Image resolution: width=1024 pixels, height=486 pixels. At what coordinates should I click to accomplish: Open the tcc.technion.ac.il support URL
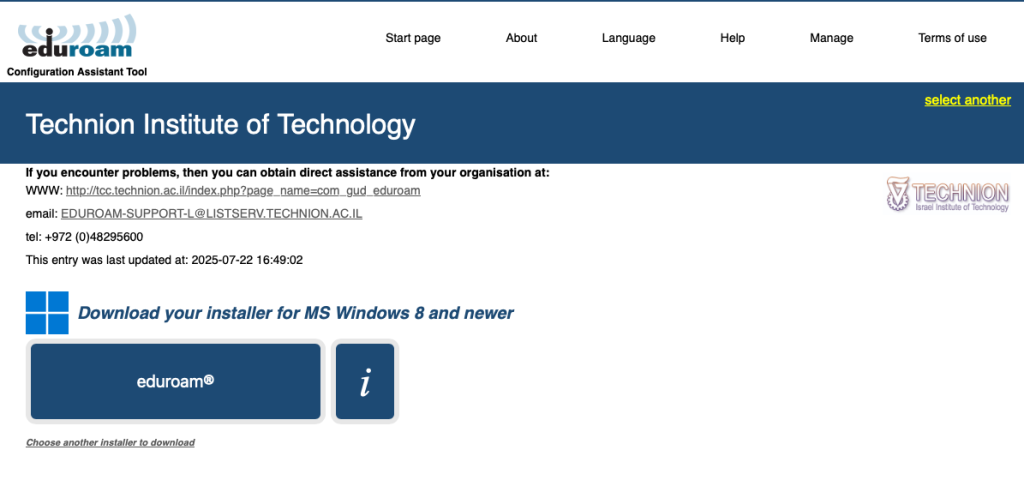click(243, 190)
